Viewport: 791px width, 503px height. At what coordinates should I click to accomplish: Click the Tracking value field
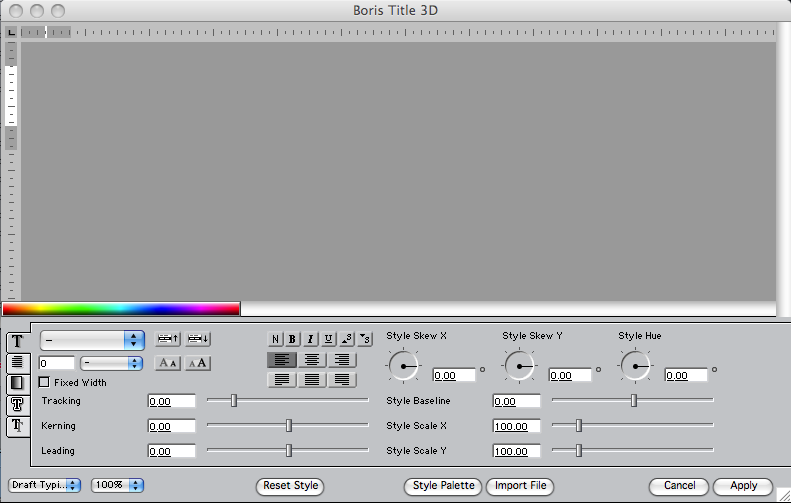coord(172,402)
